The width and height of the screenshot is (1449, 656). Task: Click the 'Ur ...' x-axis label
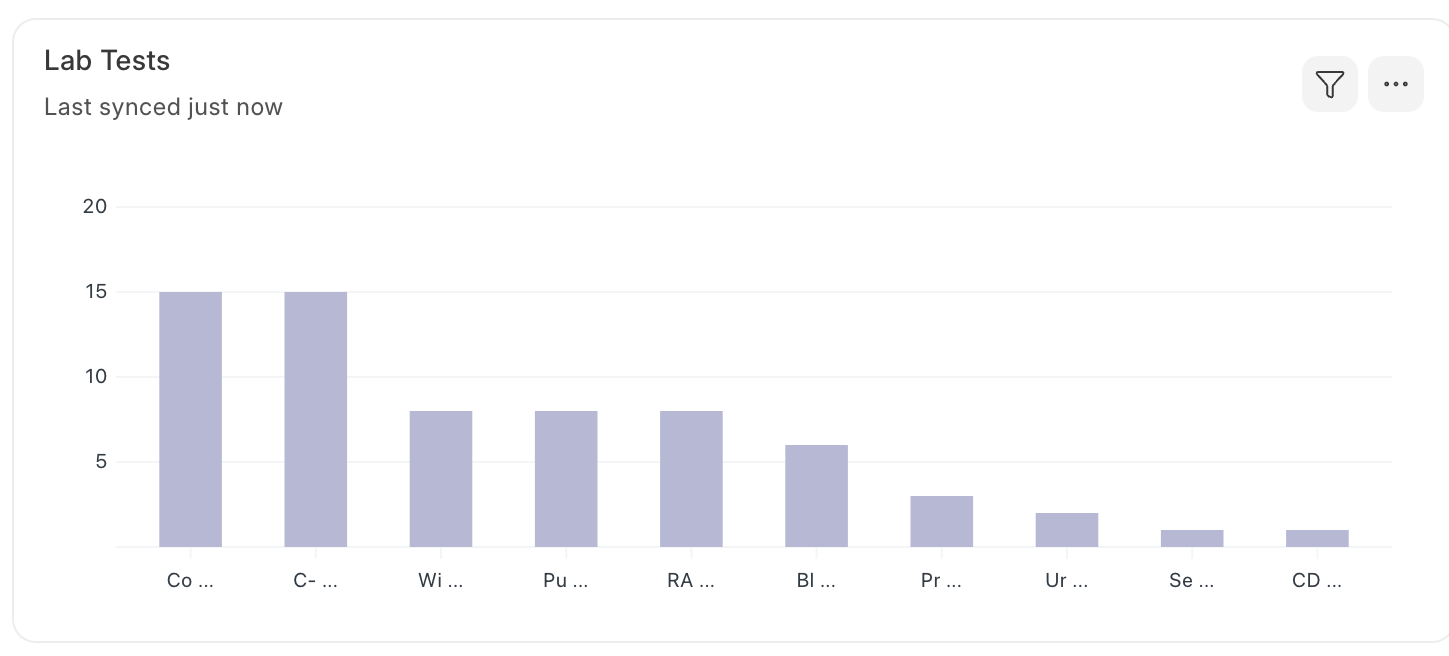(x=1066, y=581)
